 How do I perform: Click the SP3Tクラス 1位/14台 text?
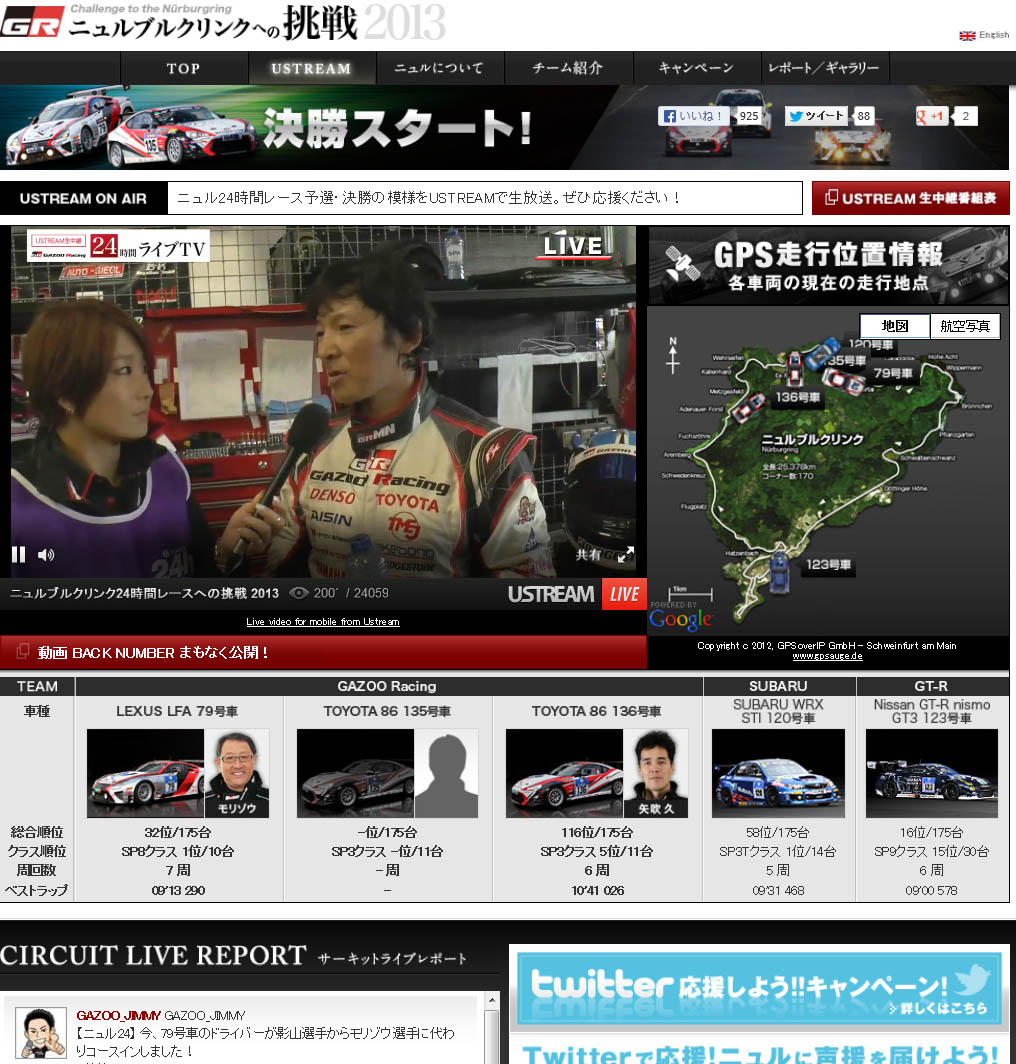(x=778, y=852)
